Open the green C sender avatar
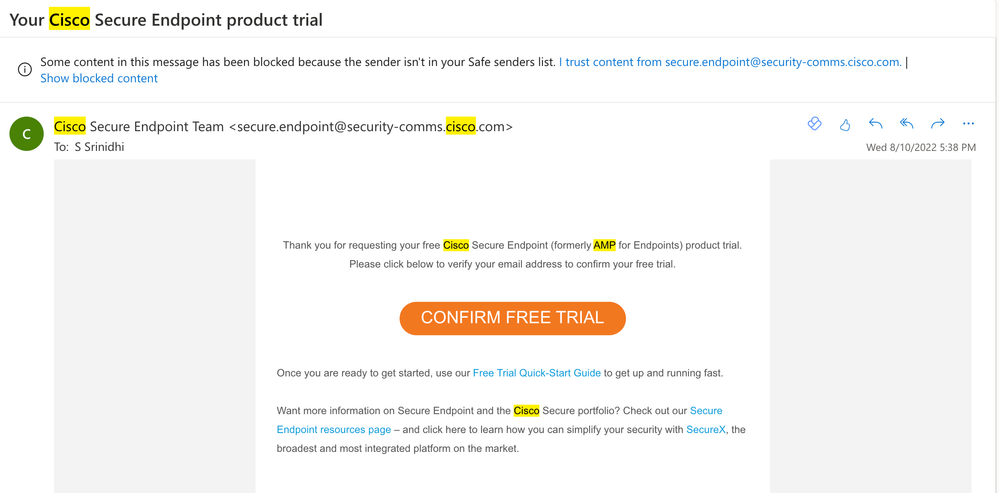Image resolution: width=999 pixels, height=493 pixels. 26,134
